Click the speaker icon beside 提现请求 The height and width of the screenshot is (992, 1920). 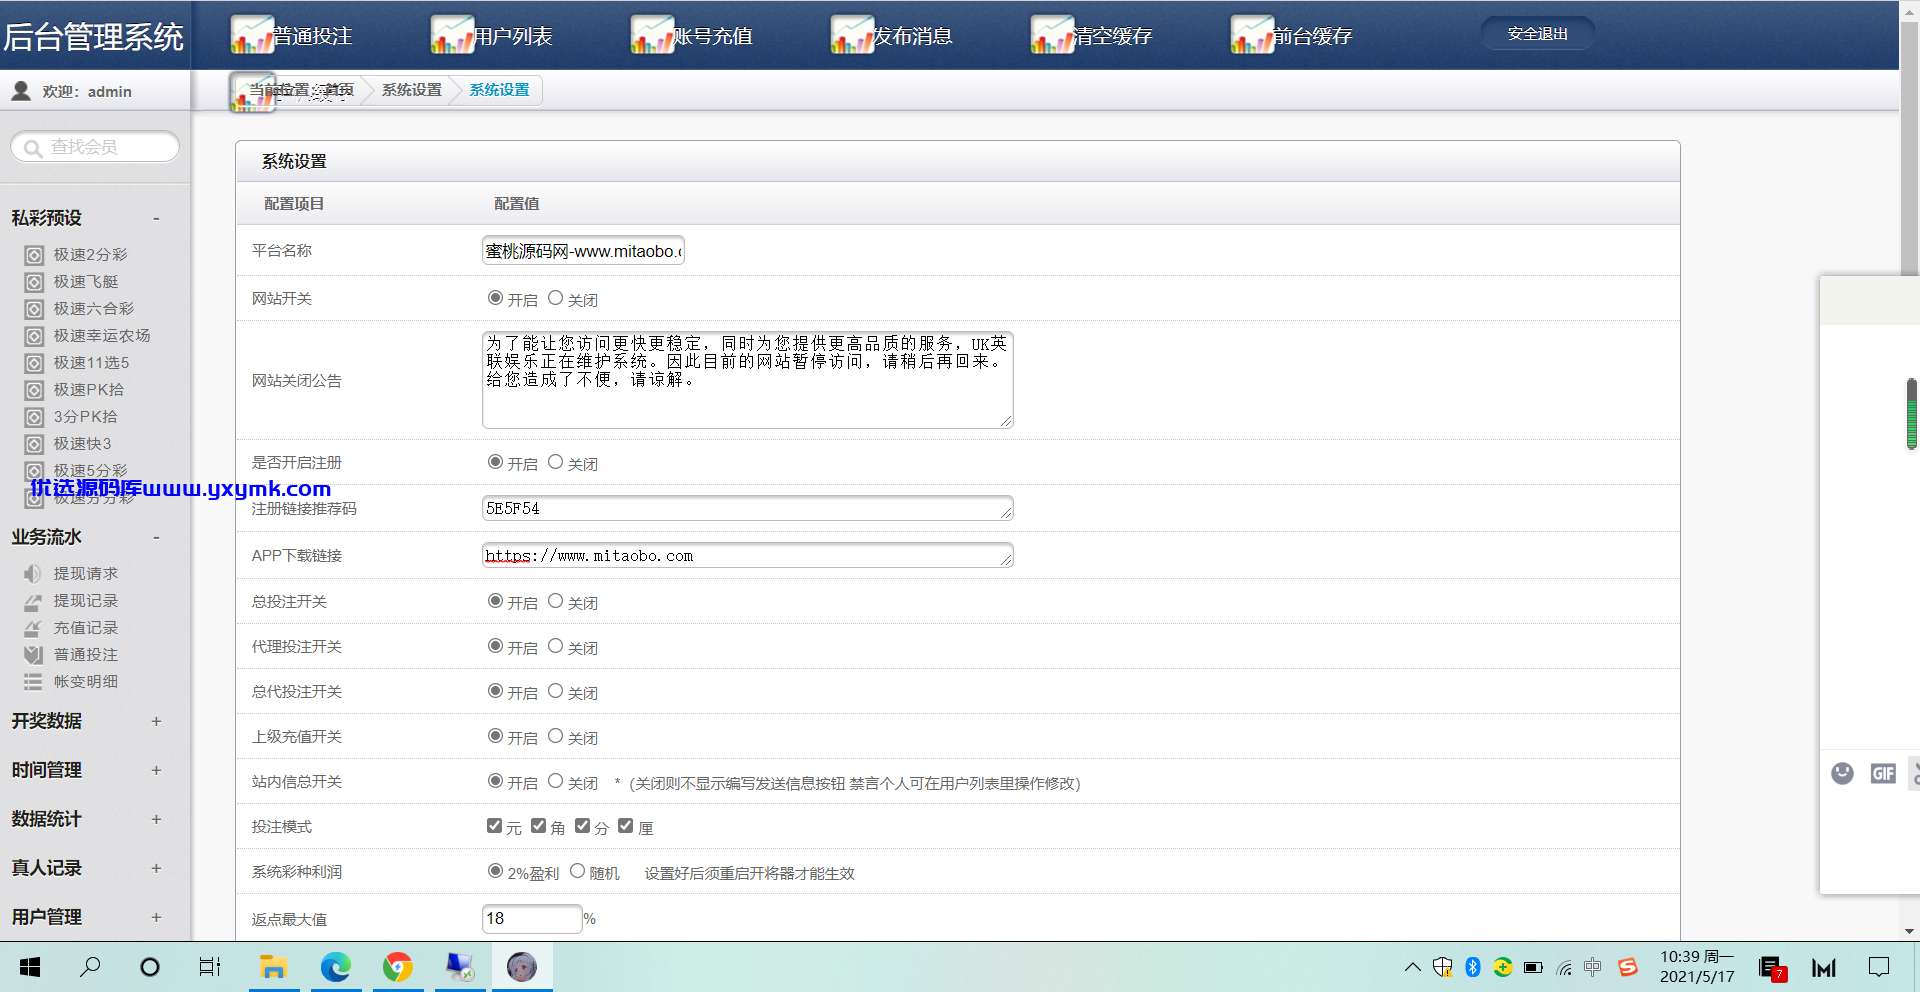click(x=33, y=574)
